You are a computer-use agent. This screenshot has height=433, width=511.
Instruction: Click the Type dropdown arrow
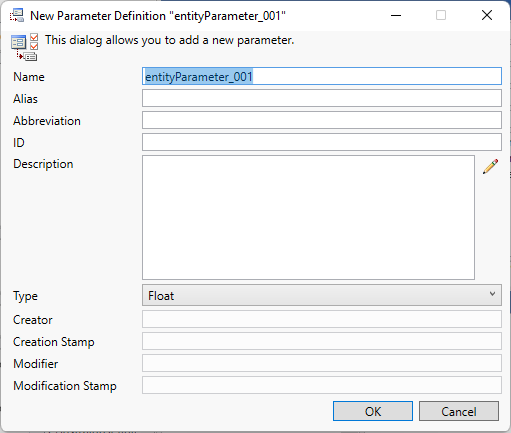click(492, 294)
